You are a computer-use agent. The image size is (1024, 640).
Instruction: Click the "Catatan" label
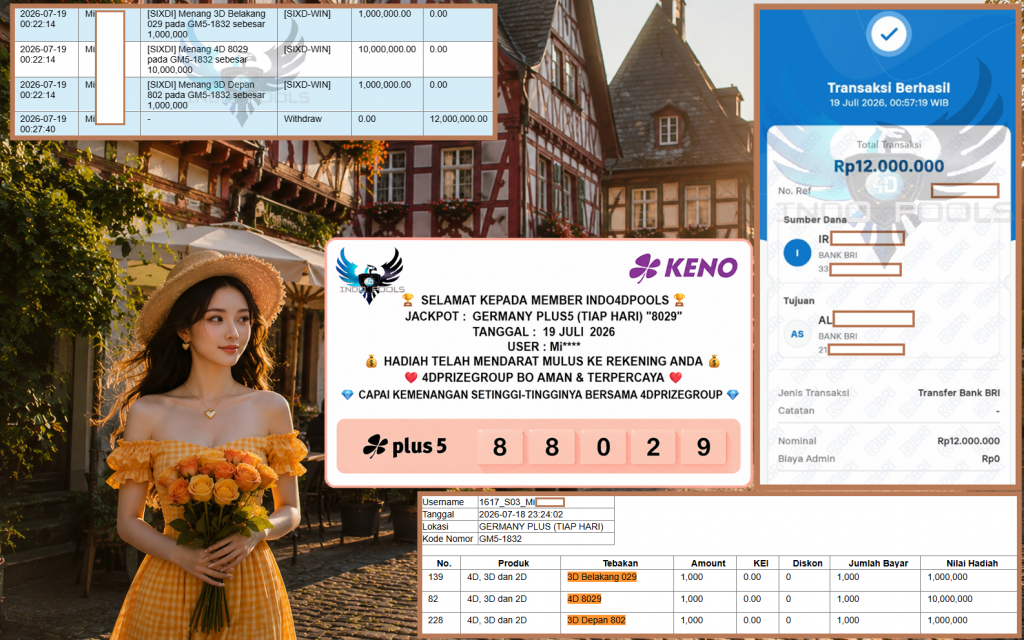(796, 411)
